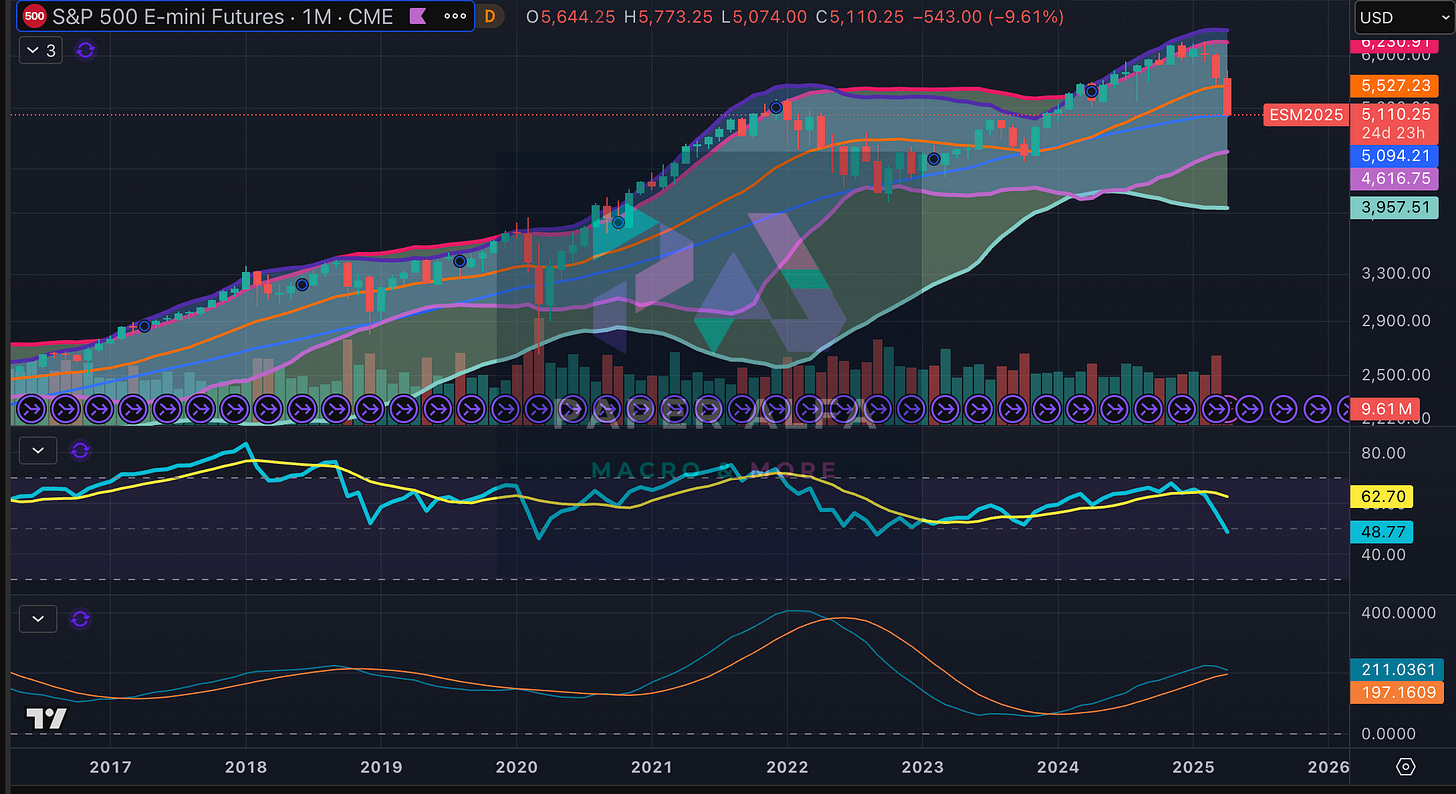This screenshot has width=1456, height=794.
Task: Click purple sync icon in MACD pane
Action: 80,619
